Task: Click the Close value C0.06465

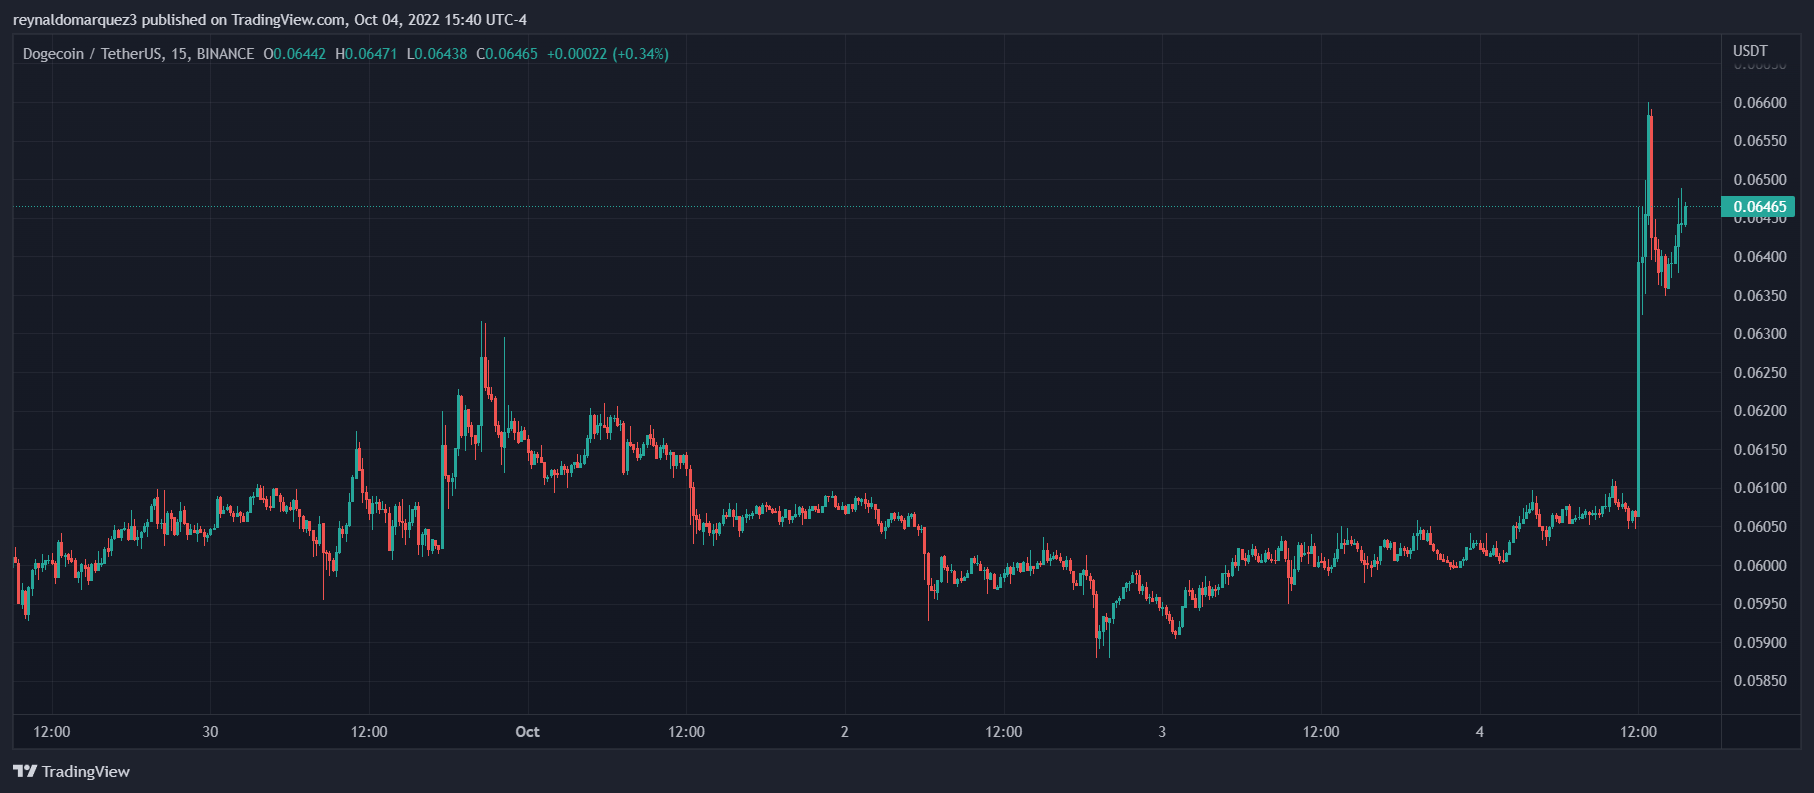Action: click(x=507, y=54)
